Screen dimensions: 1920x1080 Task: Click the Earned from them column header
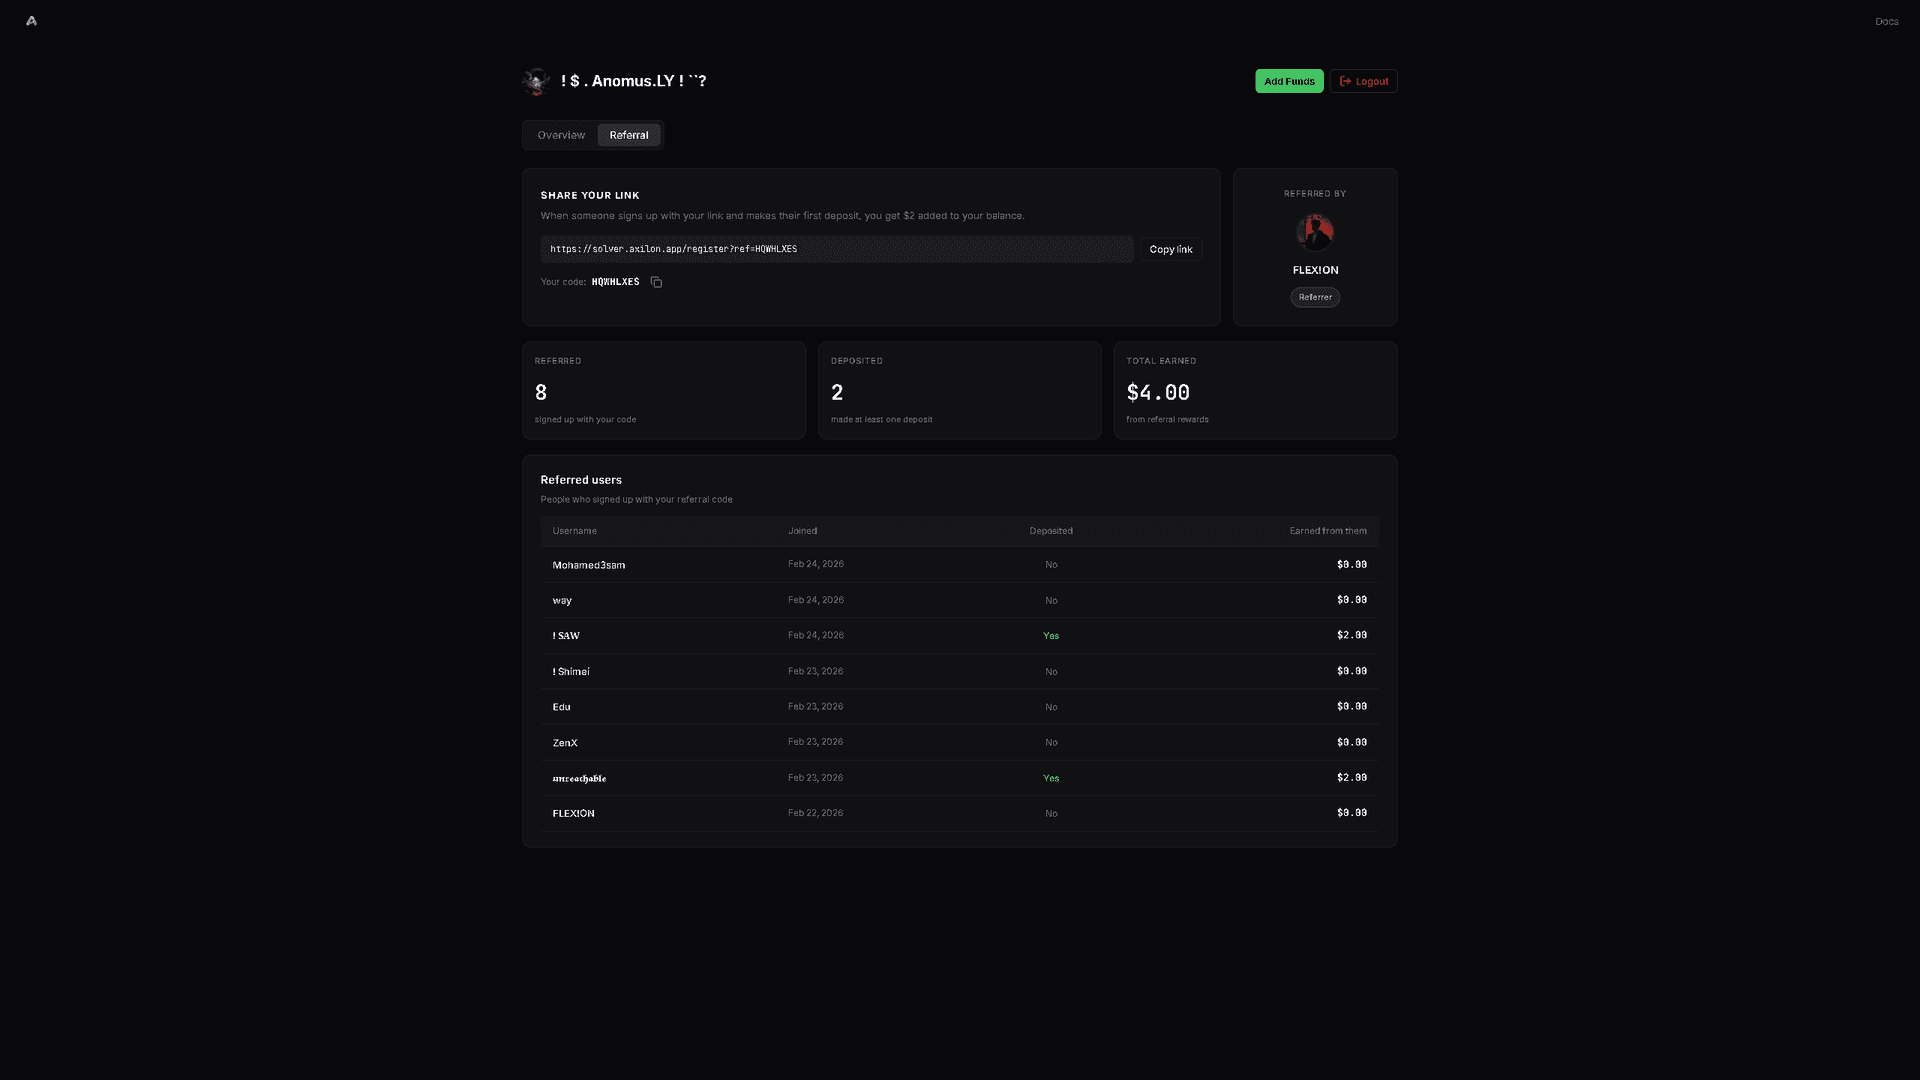(1327, 531)
